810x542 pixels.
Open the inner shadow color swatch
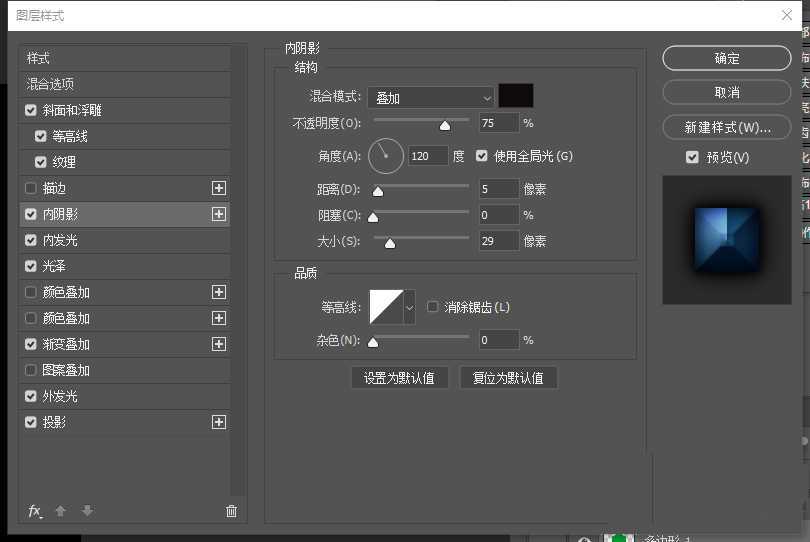[516, 96]
